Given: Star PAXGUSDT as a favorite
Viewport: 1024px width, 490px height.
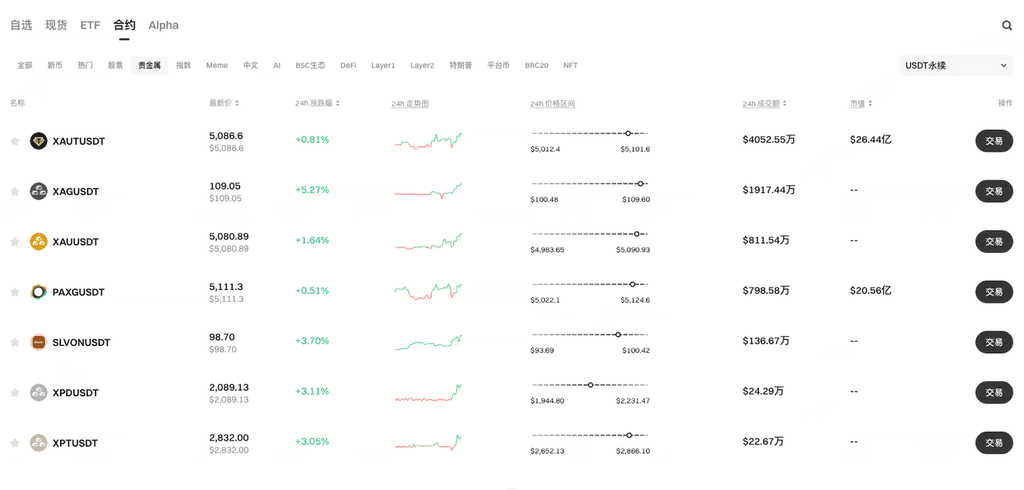Looking at the screenshot, I should 15,292.
